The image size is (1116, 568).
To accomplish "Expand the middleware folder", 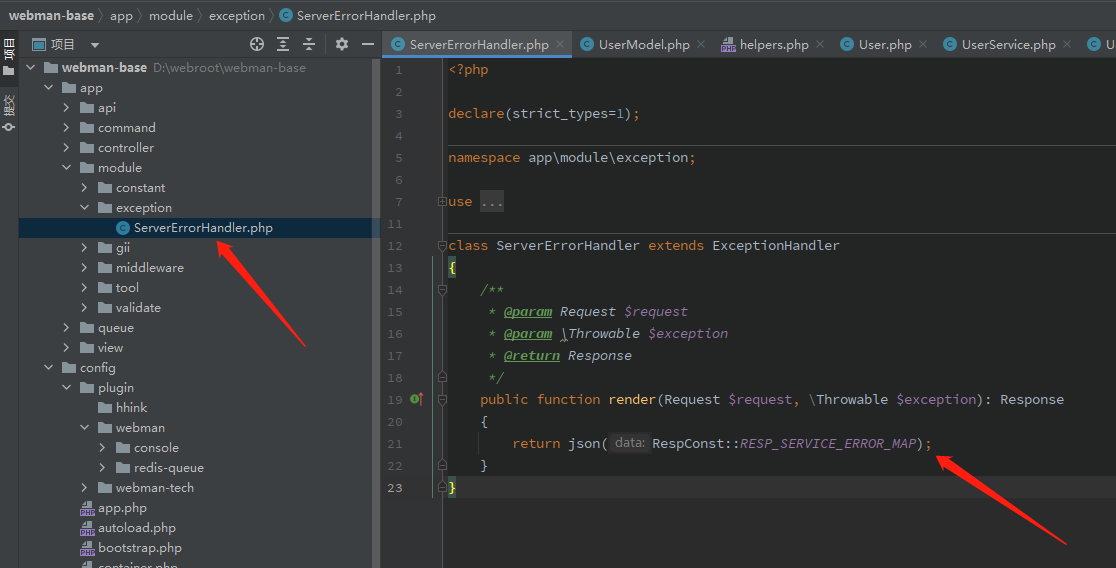I will click(85, 268).
